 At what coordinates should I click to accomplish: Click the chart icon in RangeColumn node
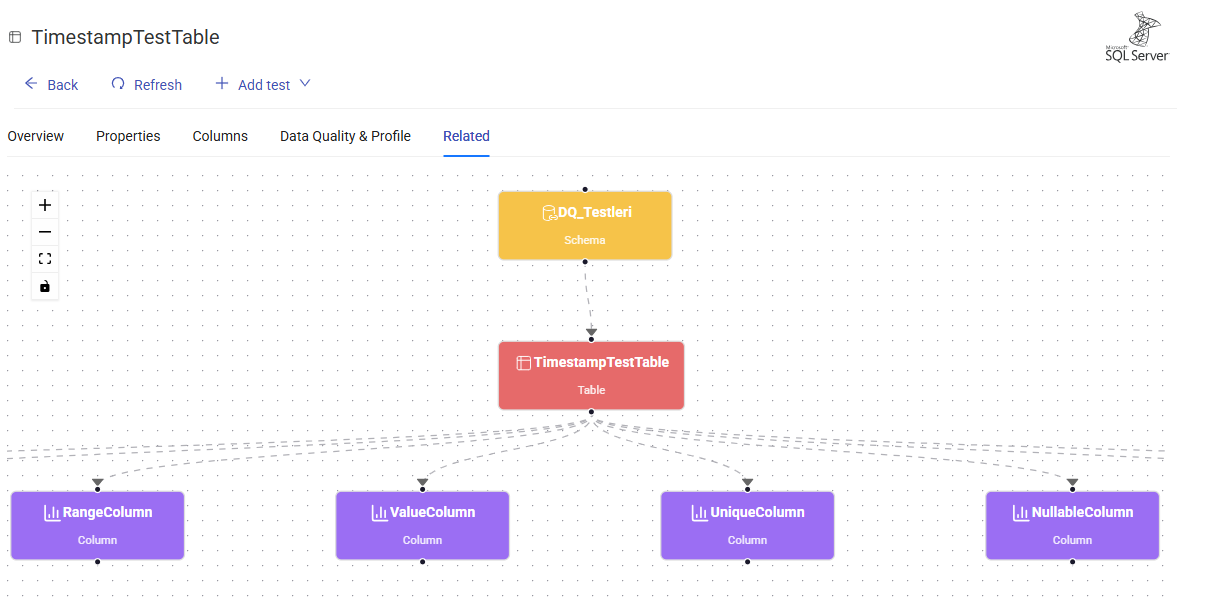52,513
